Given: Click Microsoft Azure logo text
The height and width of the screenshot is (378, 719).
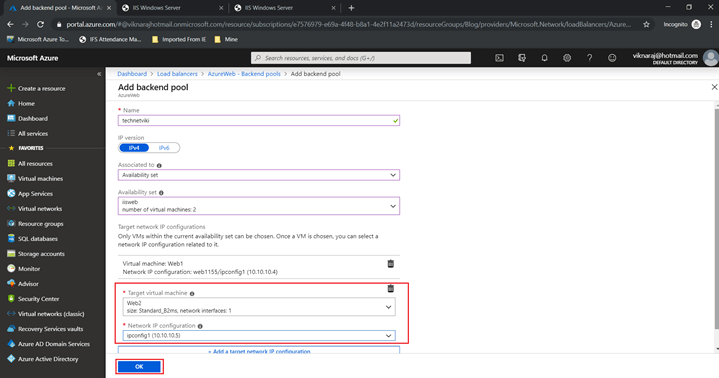Looking at the screenshot, I should 33,58.
